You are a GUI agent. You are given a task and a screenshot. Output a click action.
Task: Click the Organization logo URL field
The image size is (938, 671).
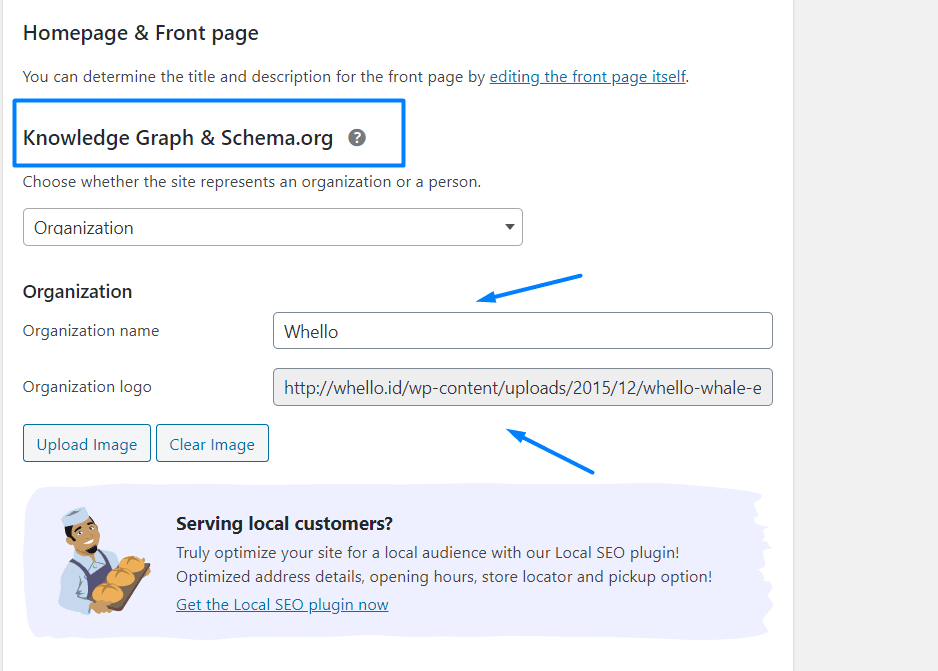click(522, 387)
